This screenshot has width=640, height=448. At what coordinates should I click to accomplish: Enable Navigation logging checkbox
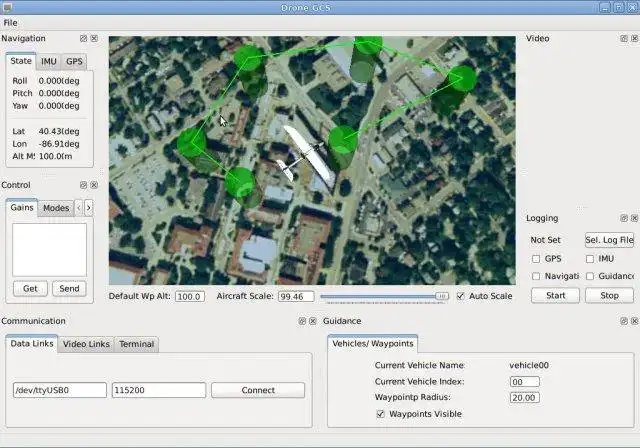[536, 276]
